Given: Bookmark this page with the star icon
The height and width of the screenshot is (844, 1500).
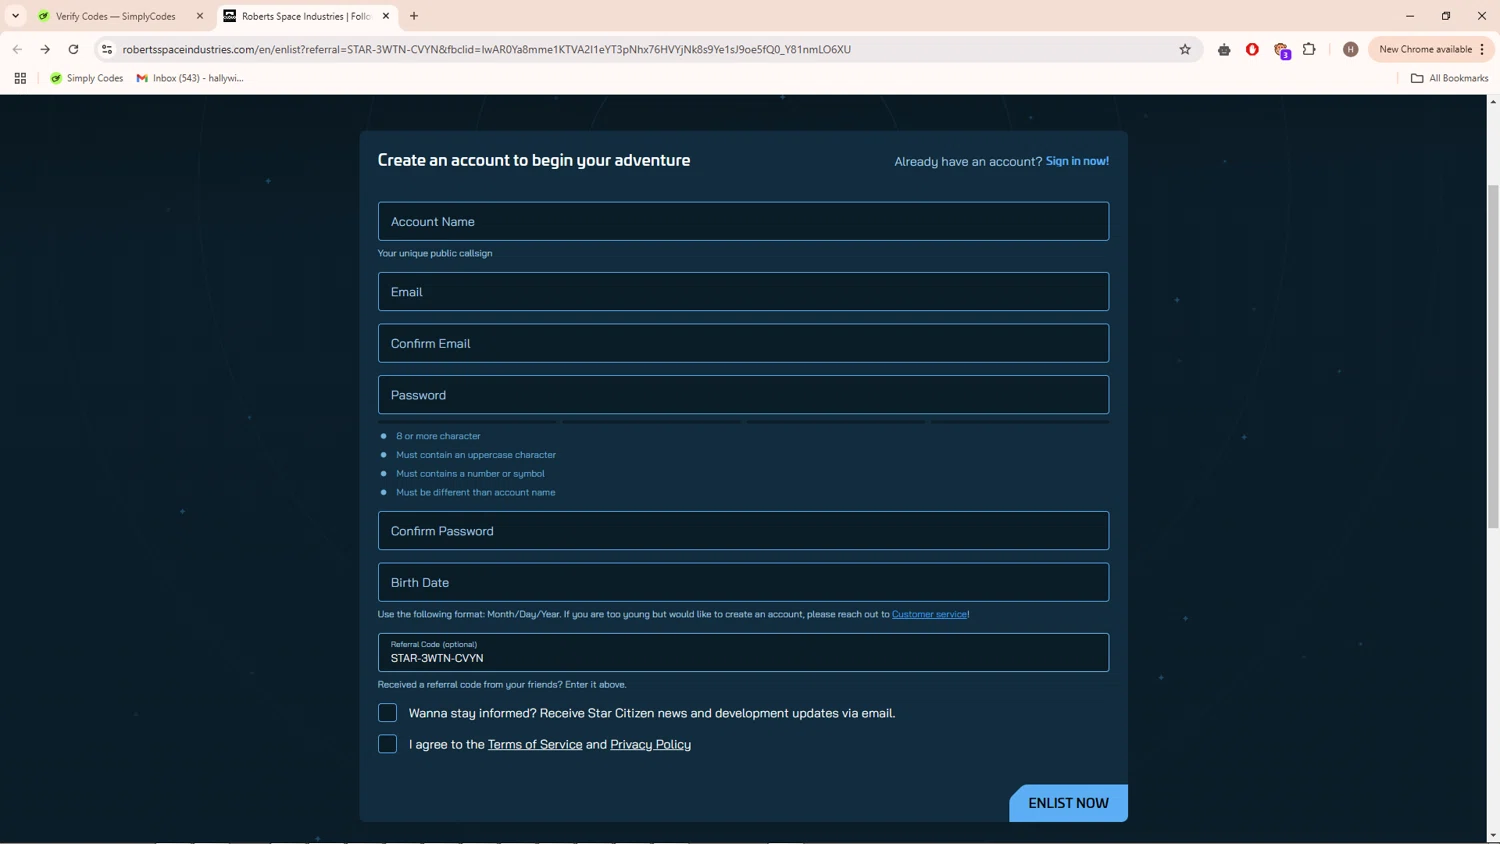Looking at the screenshot, I should 1185,49.
